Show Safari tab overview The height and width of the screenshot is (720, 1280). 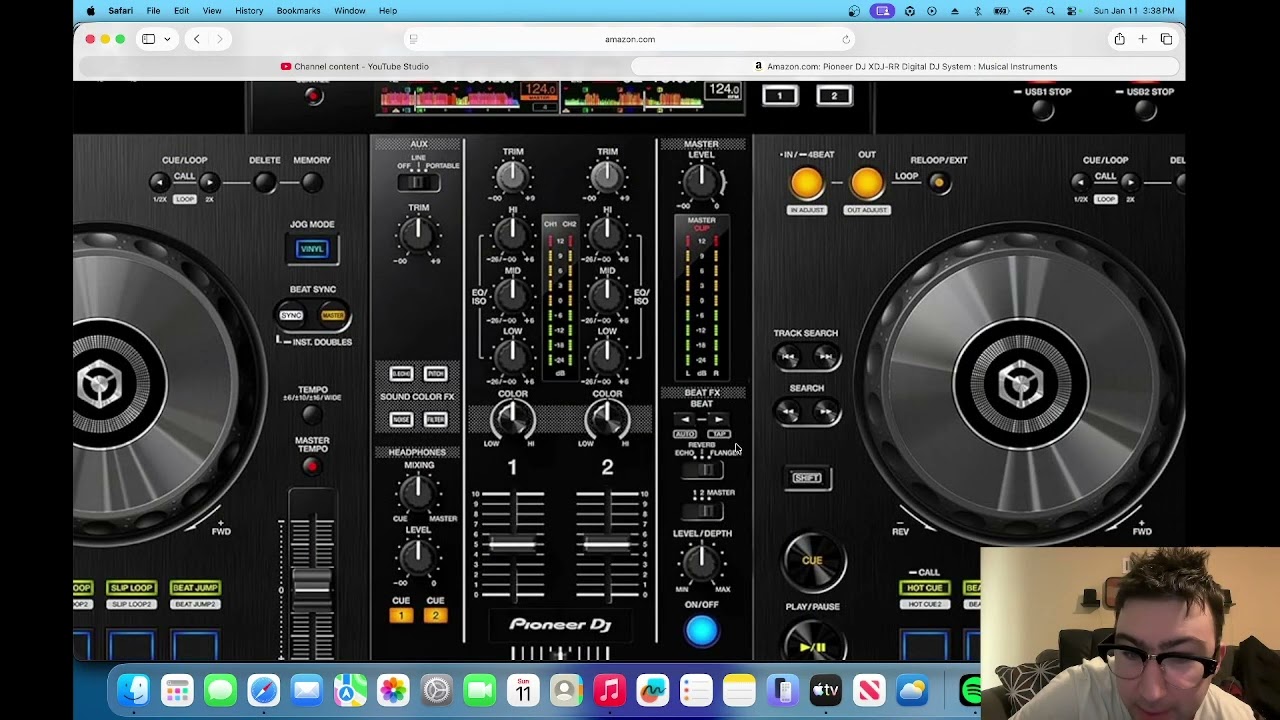[x=1166, y=39]
